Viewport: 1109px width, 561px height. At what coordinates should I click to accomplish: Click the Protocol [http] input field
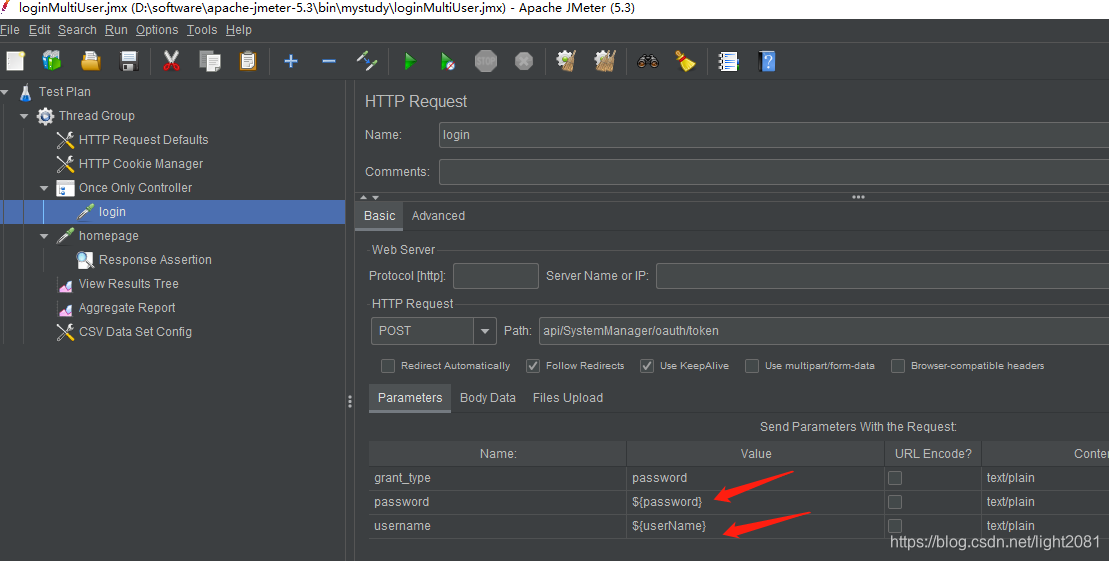click(x=496, y=276)
